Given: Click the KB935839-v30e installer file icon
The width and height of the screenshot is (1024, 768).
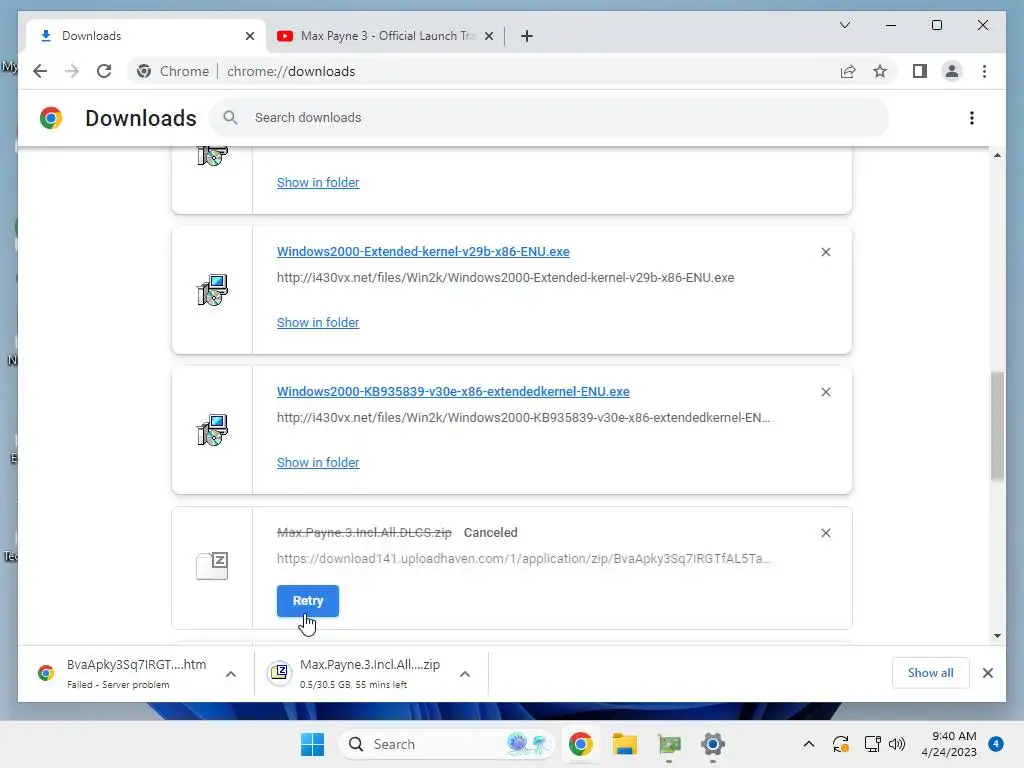Looking at the screenshot, I should coord(212,430).
